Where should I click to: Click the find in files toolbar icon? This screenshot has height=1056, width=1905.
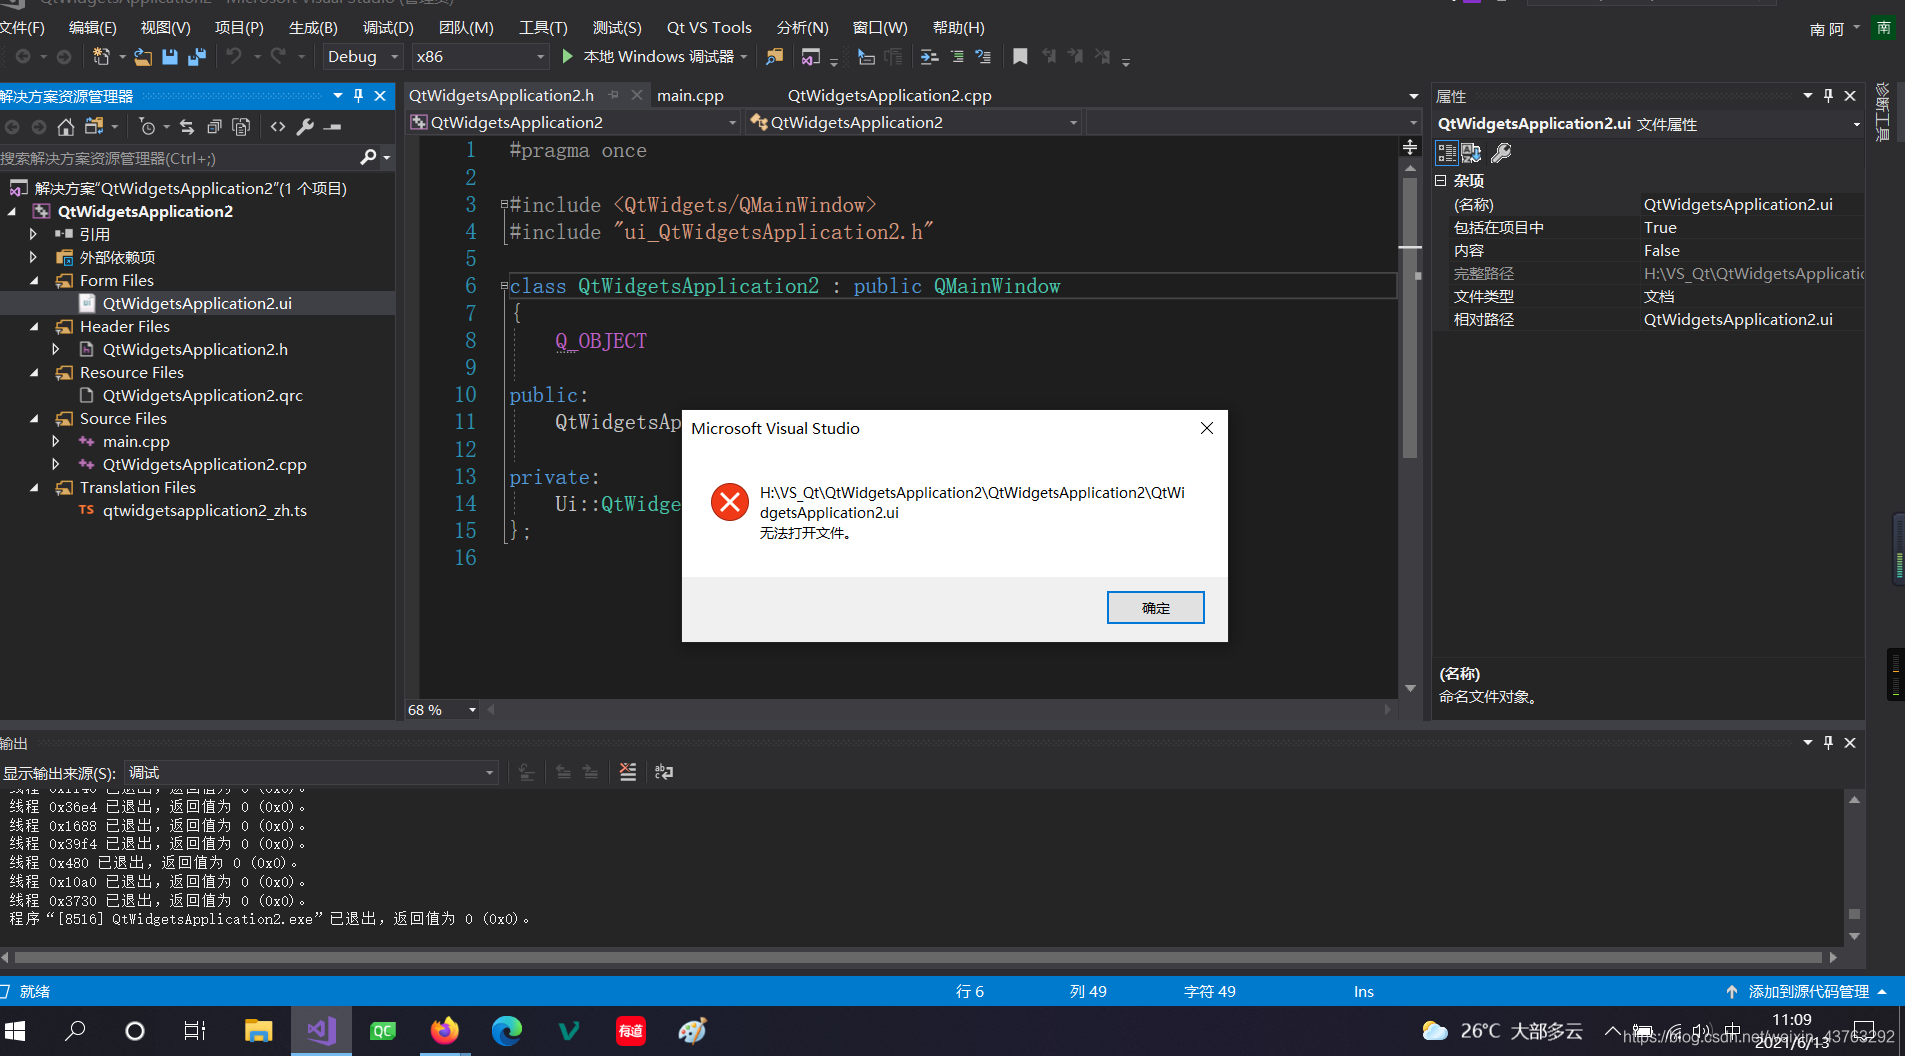tap(775, 57)
